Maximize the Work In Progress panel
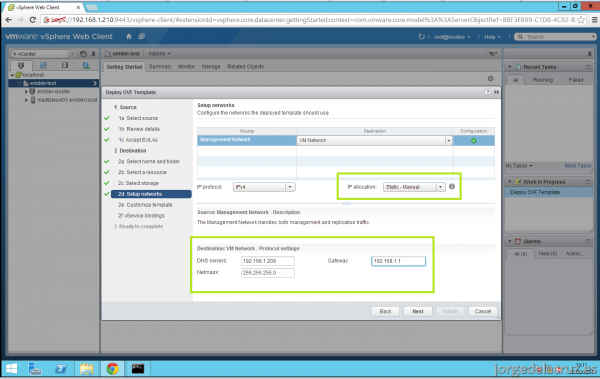600x379 pixels. (589, 182)
